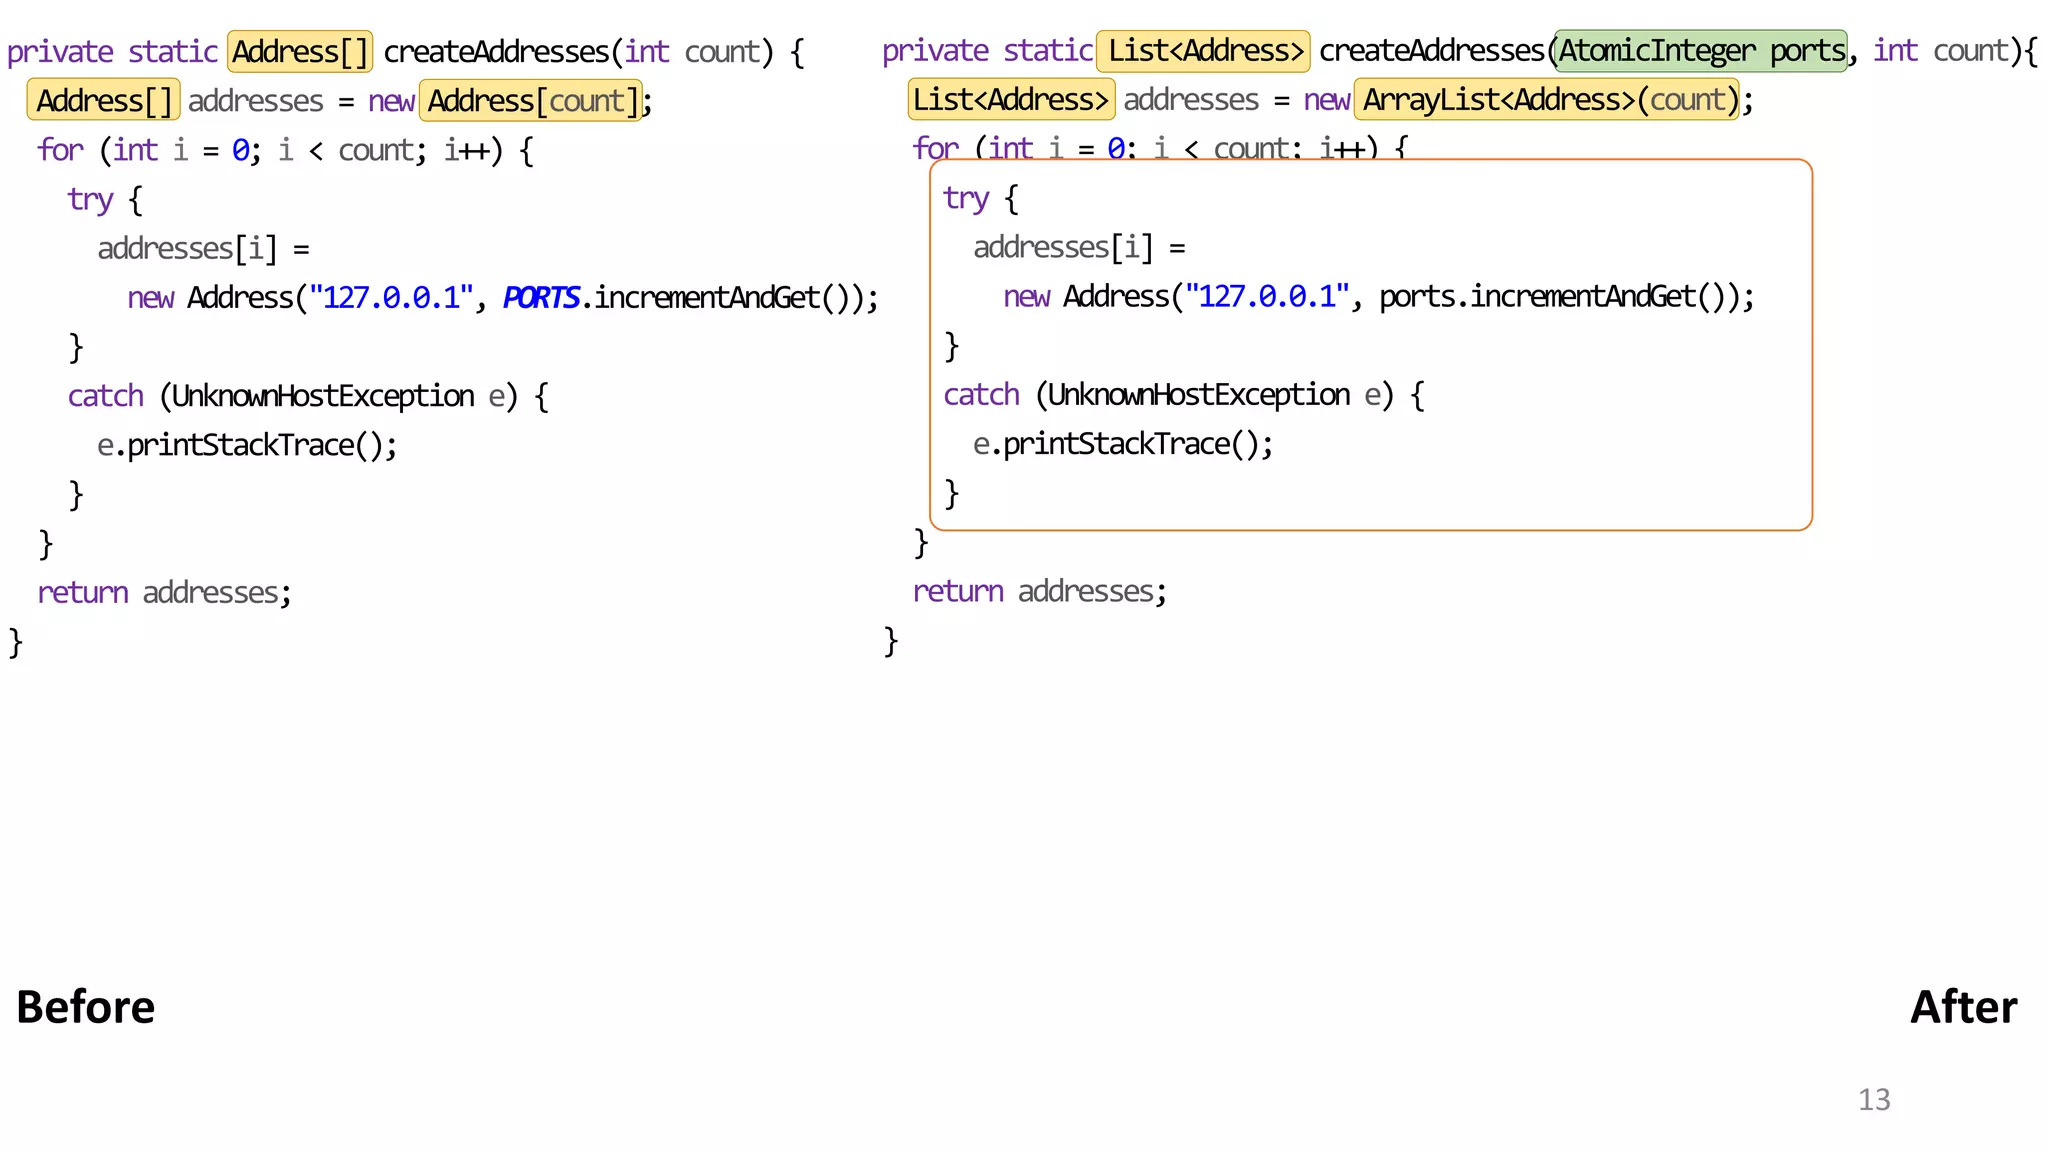Click 'e.printStackTrace();' in After code
The width and height of the screenshot is (2048, 1152).
pyautogui.click(x=1123, y=444)
